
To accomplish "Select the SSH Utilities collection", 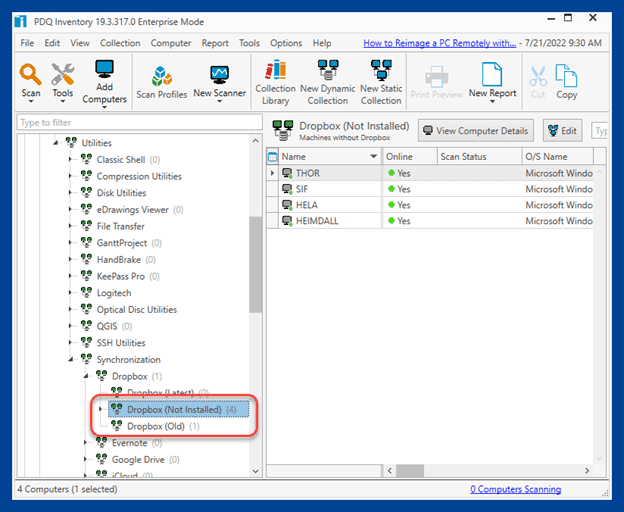I will tap(121, 343).
